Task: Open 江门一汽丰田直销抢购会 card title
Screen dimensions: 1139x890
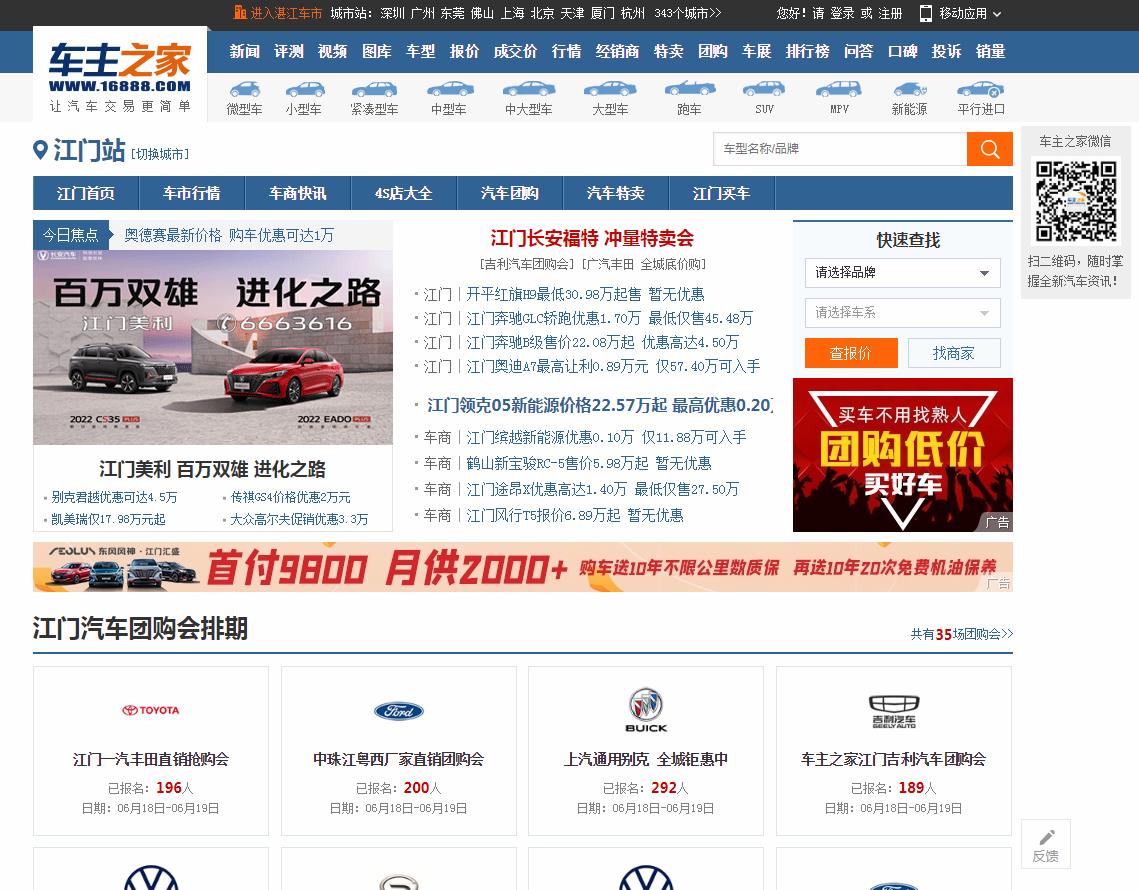Action: coord(151,759)
